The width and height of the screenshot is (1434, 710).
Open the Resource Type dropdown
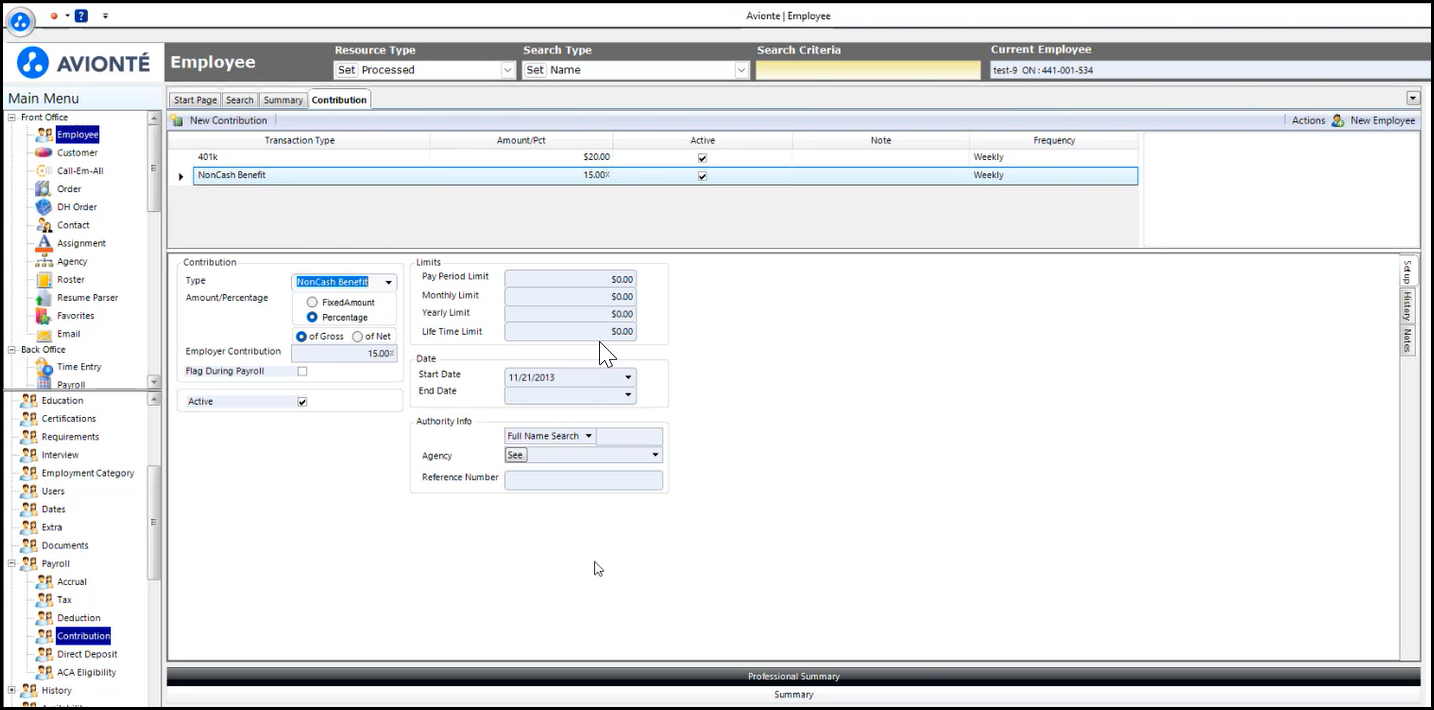(507, 70)
